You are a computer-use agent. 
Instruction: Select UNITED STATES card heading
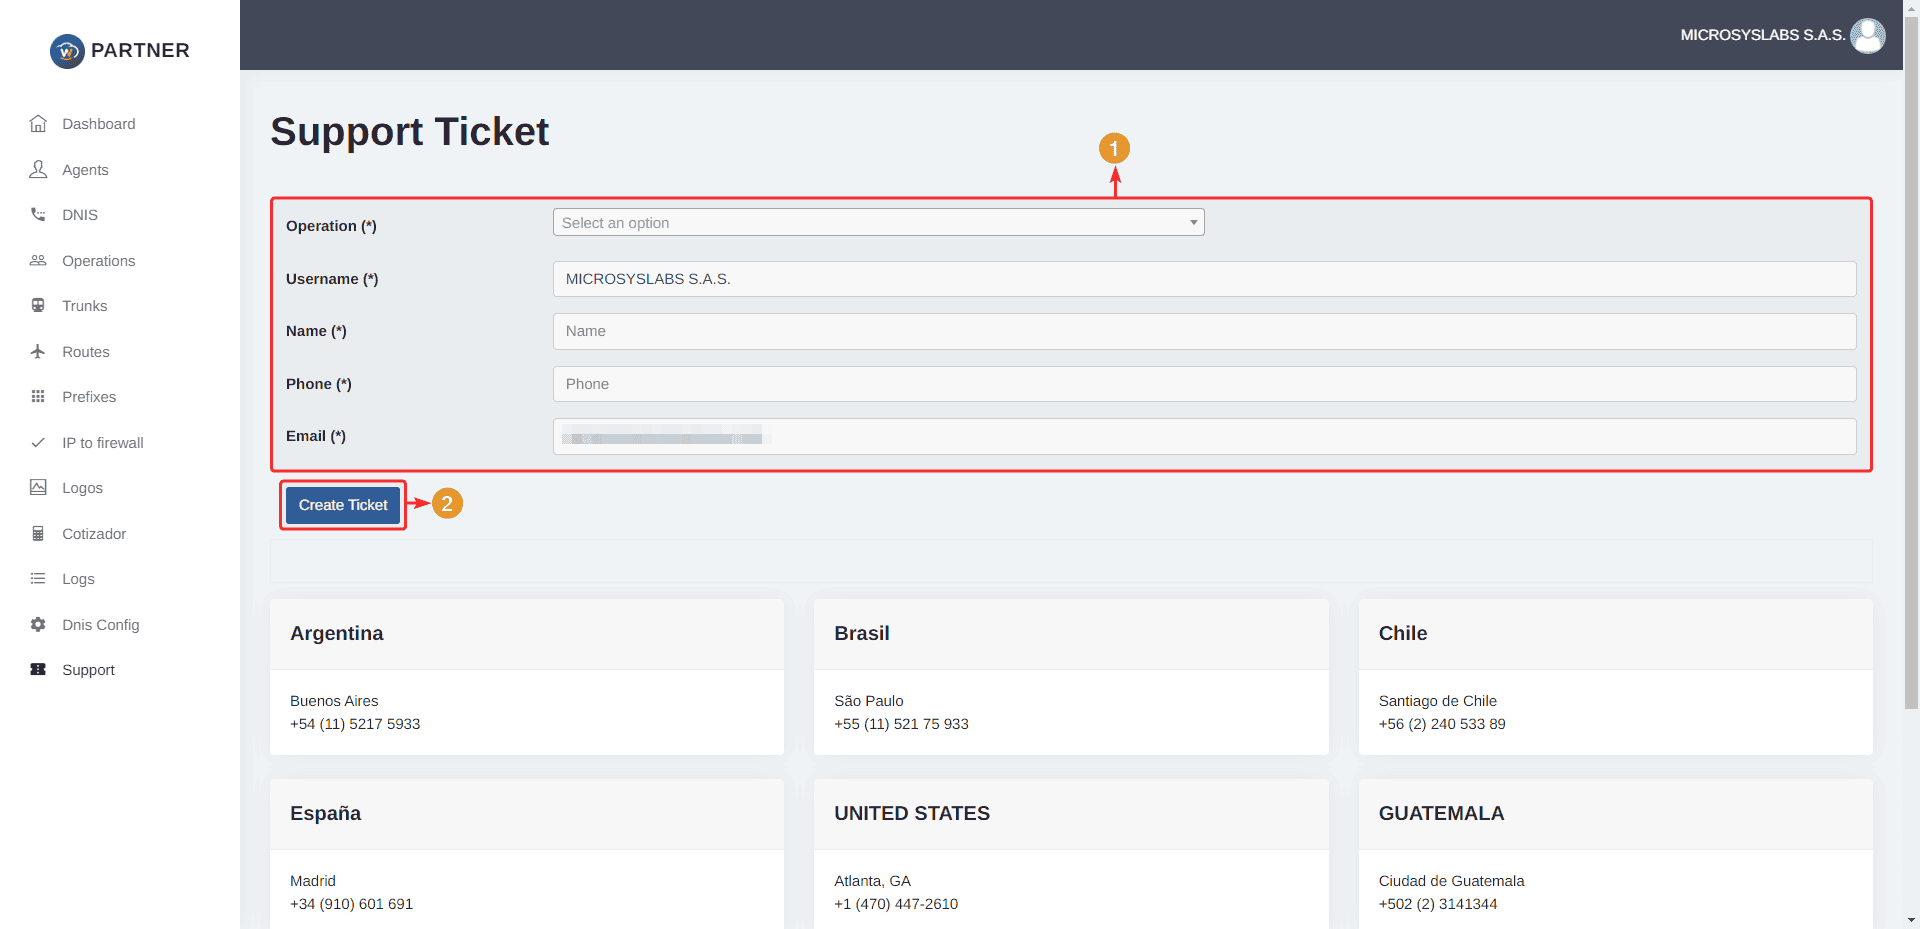(912, 813)
